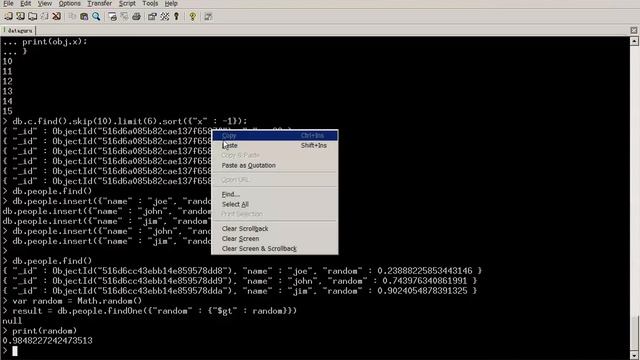Click the output number 15

point(7,111)
